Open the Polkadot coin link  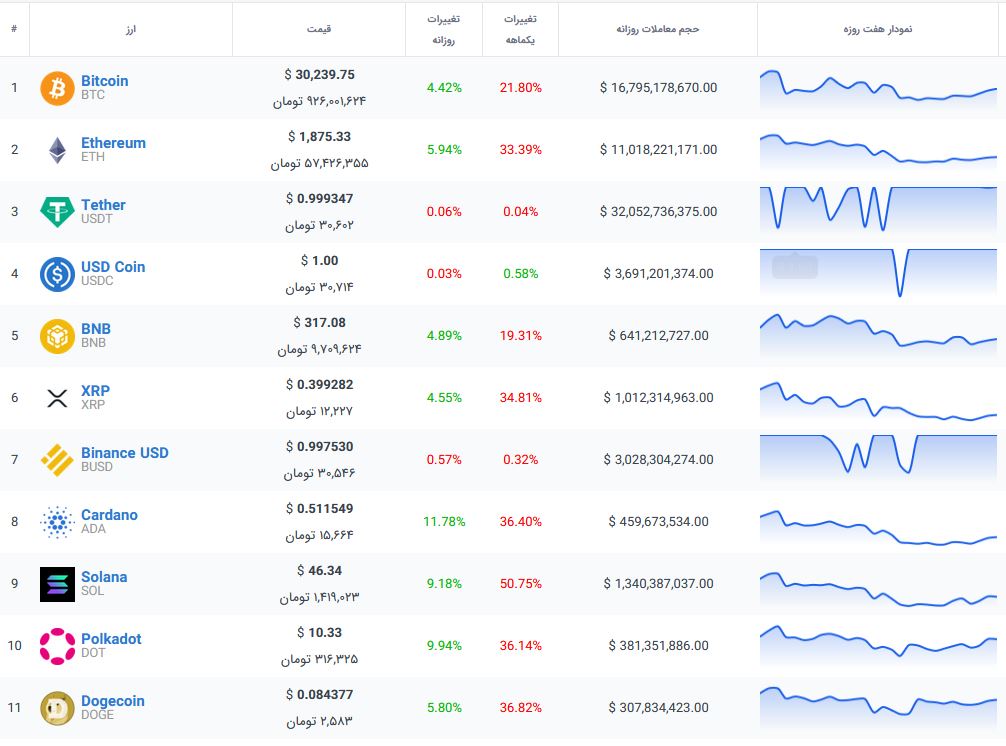(x=111, y=639)
